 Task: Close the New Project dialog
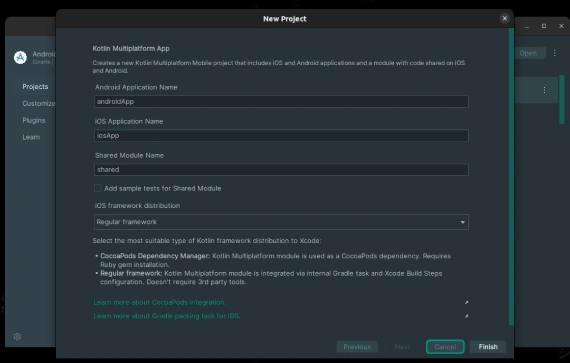(x=504, y=18)
